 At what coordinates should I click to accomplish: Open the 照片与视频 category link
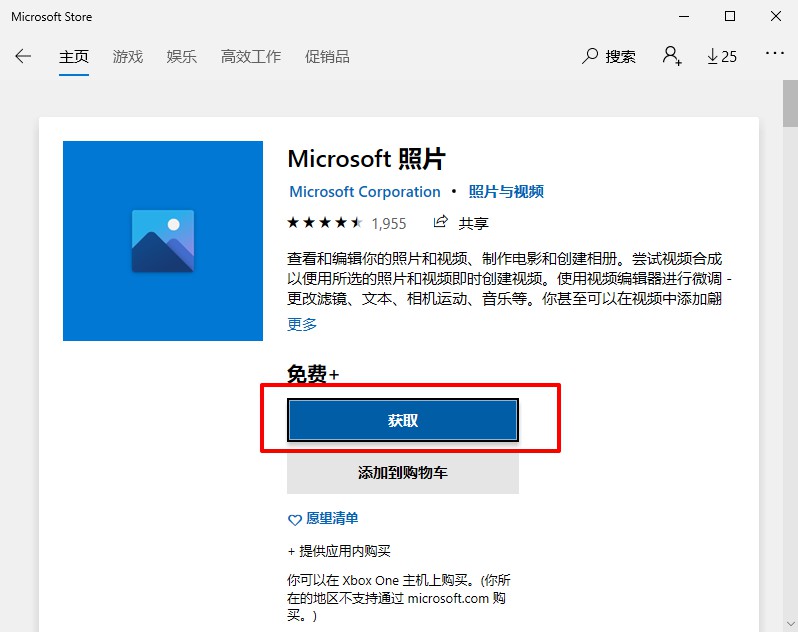(x=506, y=192)
